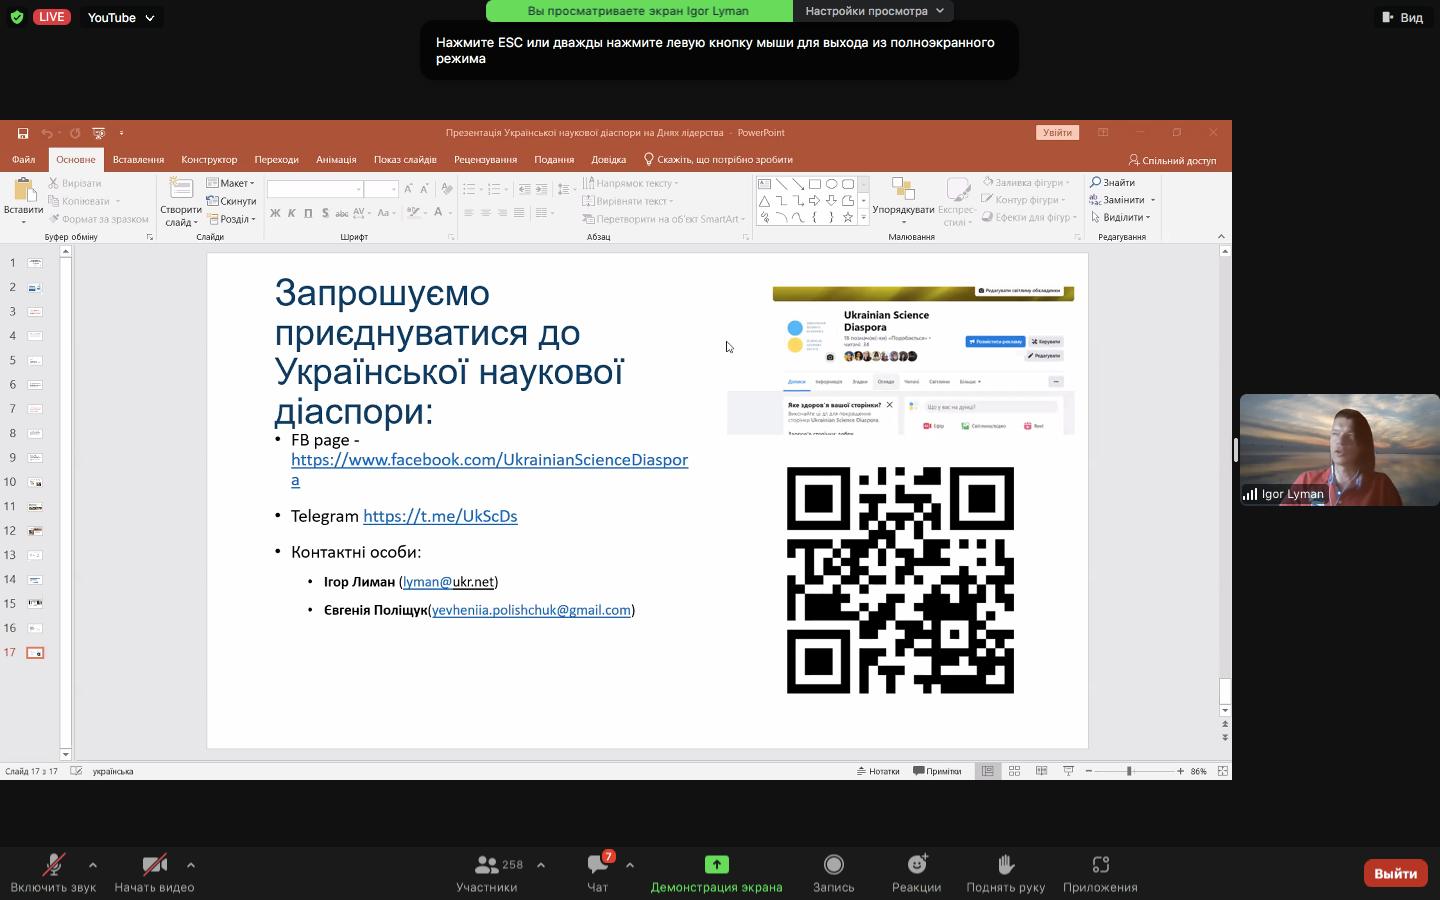Click the Reactions icon in Zoom toolbar
Viewport: 1440px width, 900px height.
916,865
